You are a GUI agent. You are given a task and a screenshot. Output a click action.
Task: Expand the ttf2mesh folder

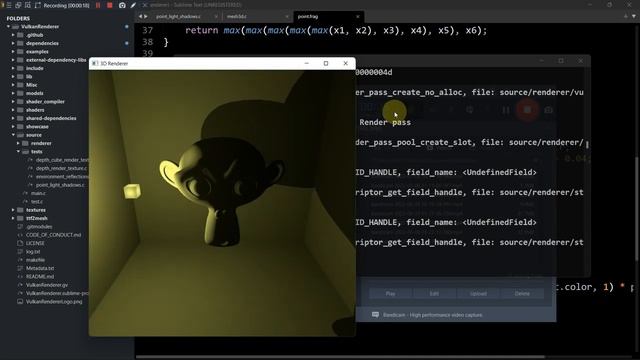[13, 218]
